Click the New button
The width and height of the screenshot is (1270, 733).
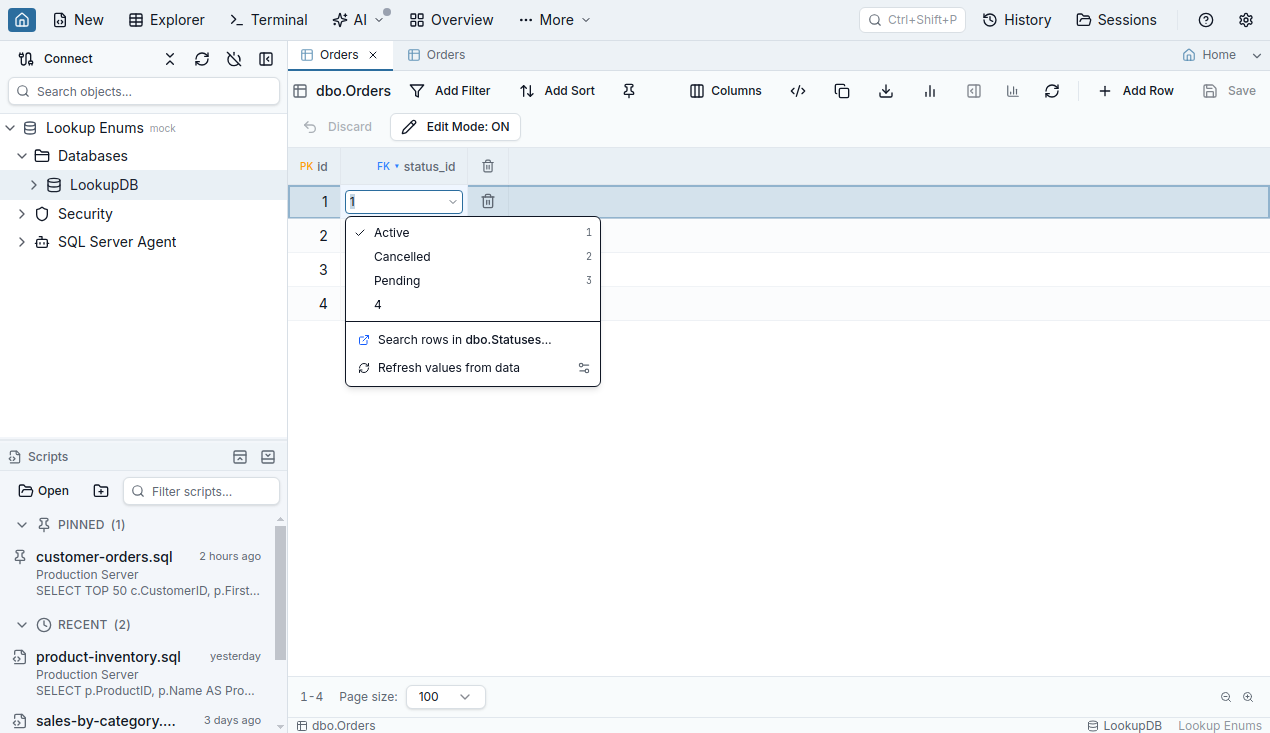pyautogui.click(x=78, y=20)
